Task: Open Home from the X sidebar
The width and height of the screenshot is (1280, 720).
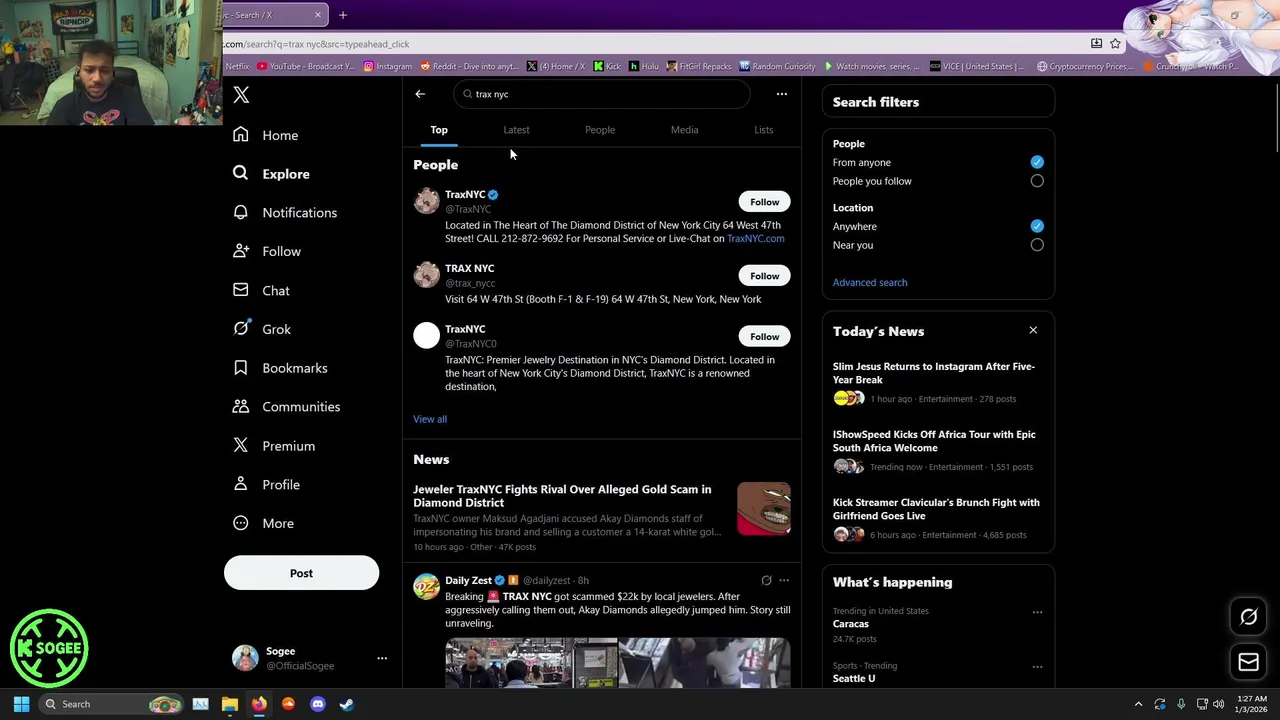Action: (x=266, y=135)
